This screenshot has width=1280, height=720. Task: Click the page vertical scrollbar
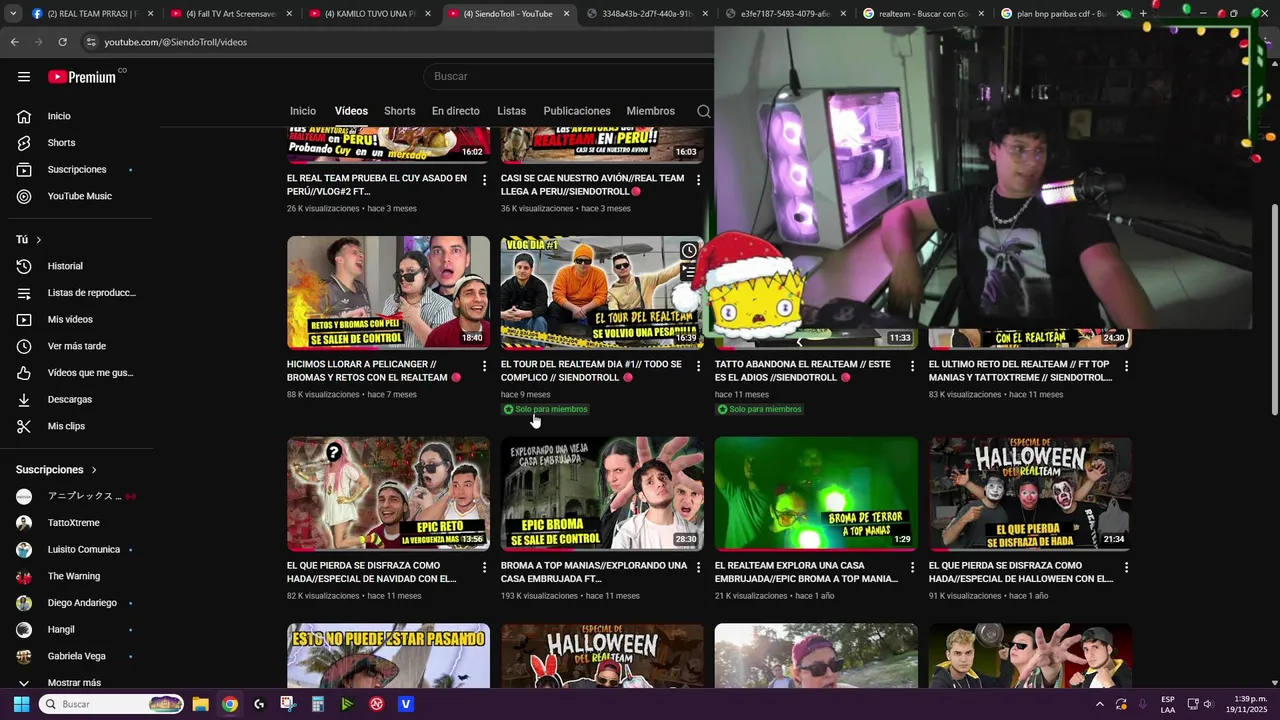coord(1274,310)
